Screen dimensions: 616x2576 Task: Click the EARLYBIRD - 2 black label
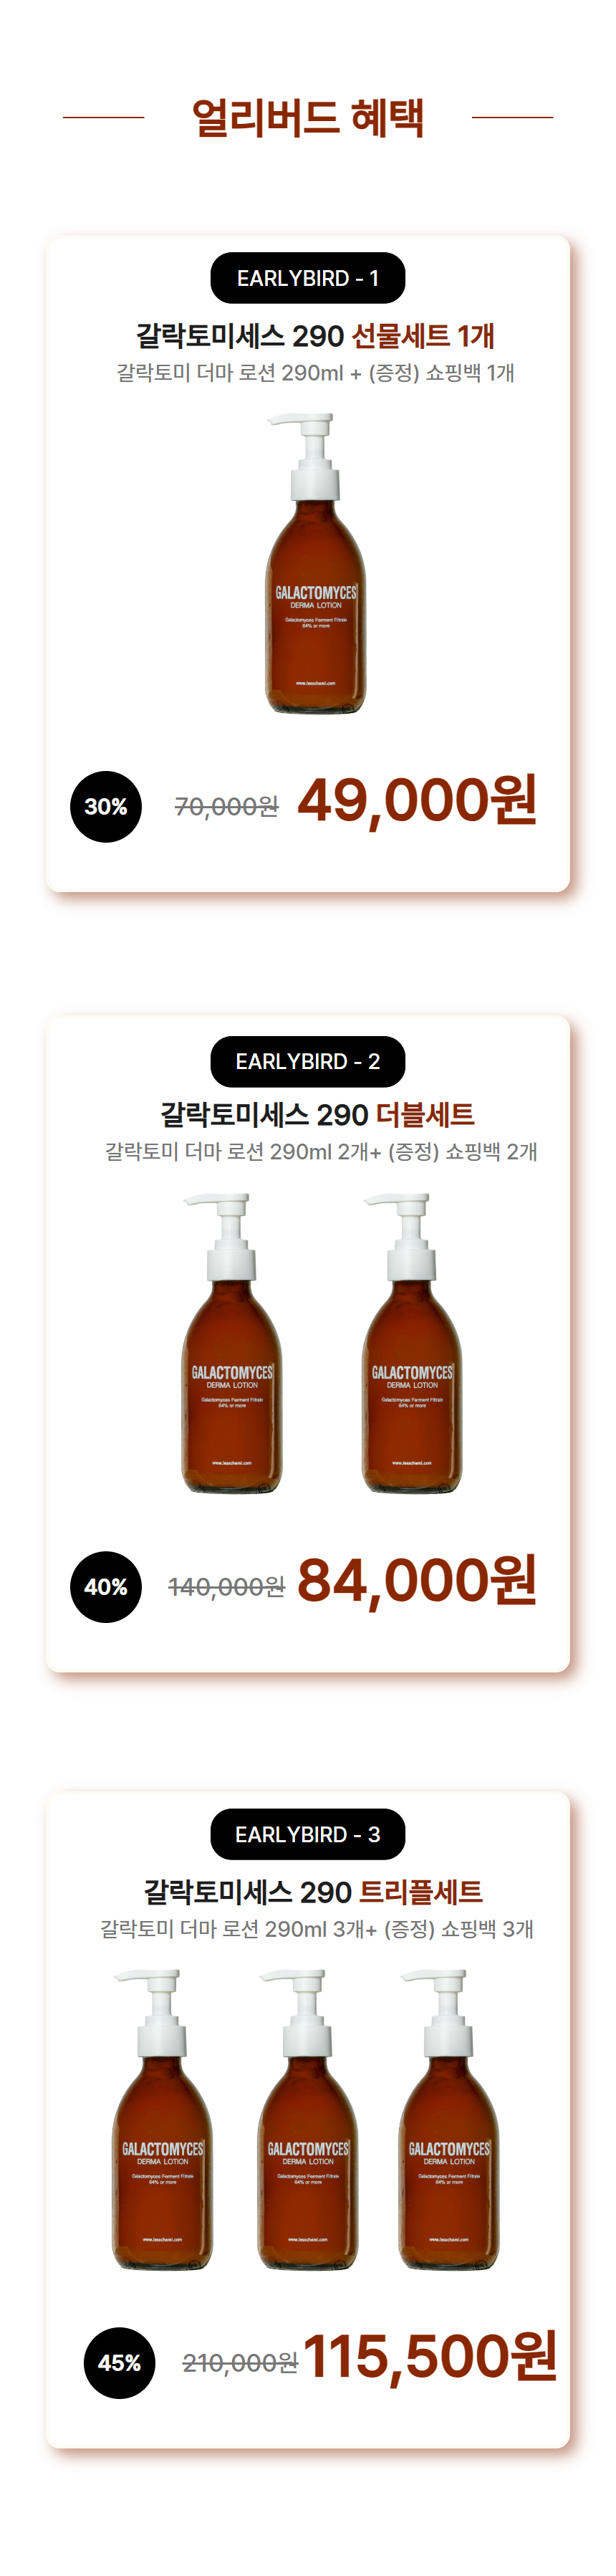point(307,1061)
